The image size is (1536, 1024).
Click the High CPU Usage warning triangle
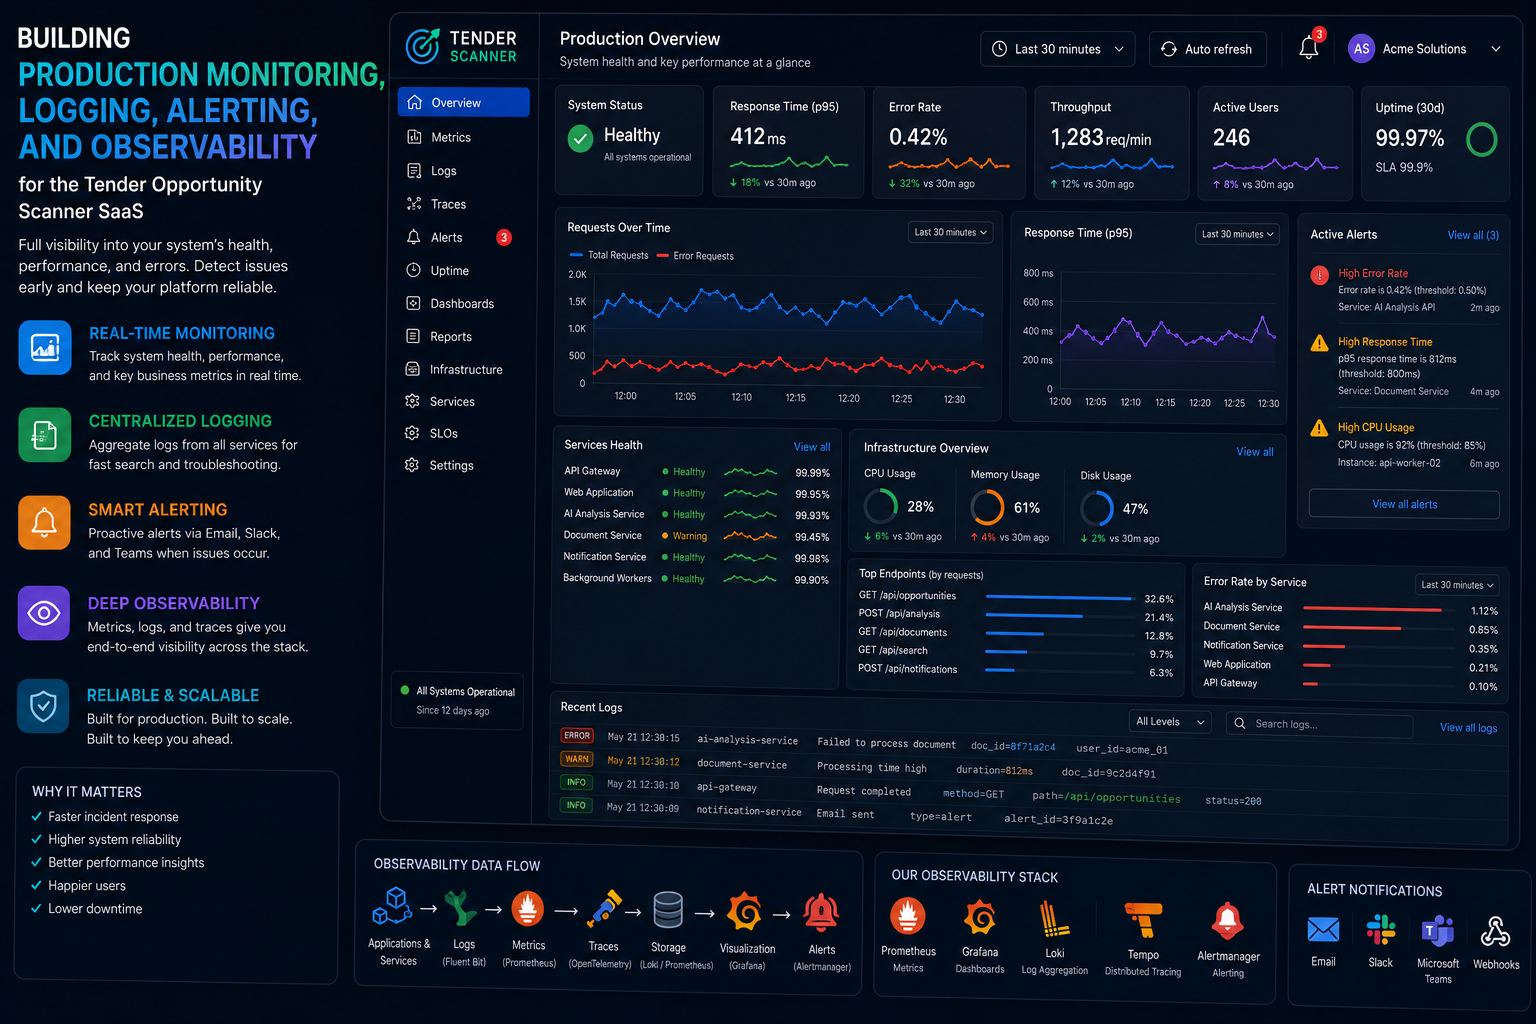(1319, 428)
